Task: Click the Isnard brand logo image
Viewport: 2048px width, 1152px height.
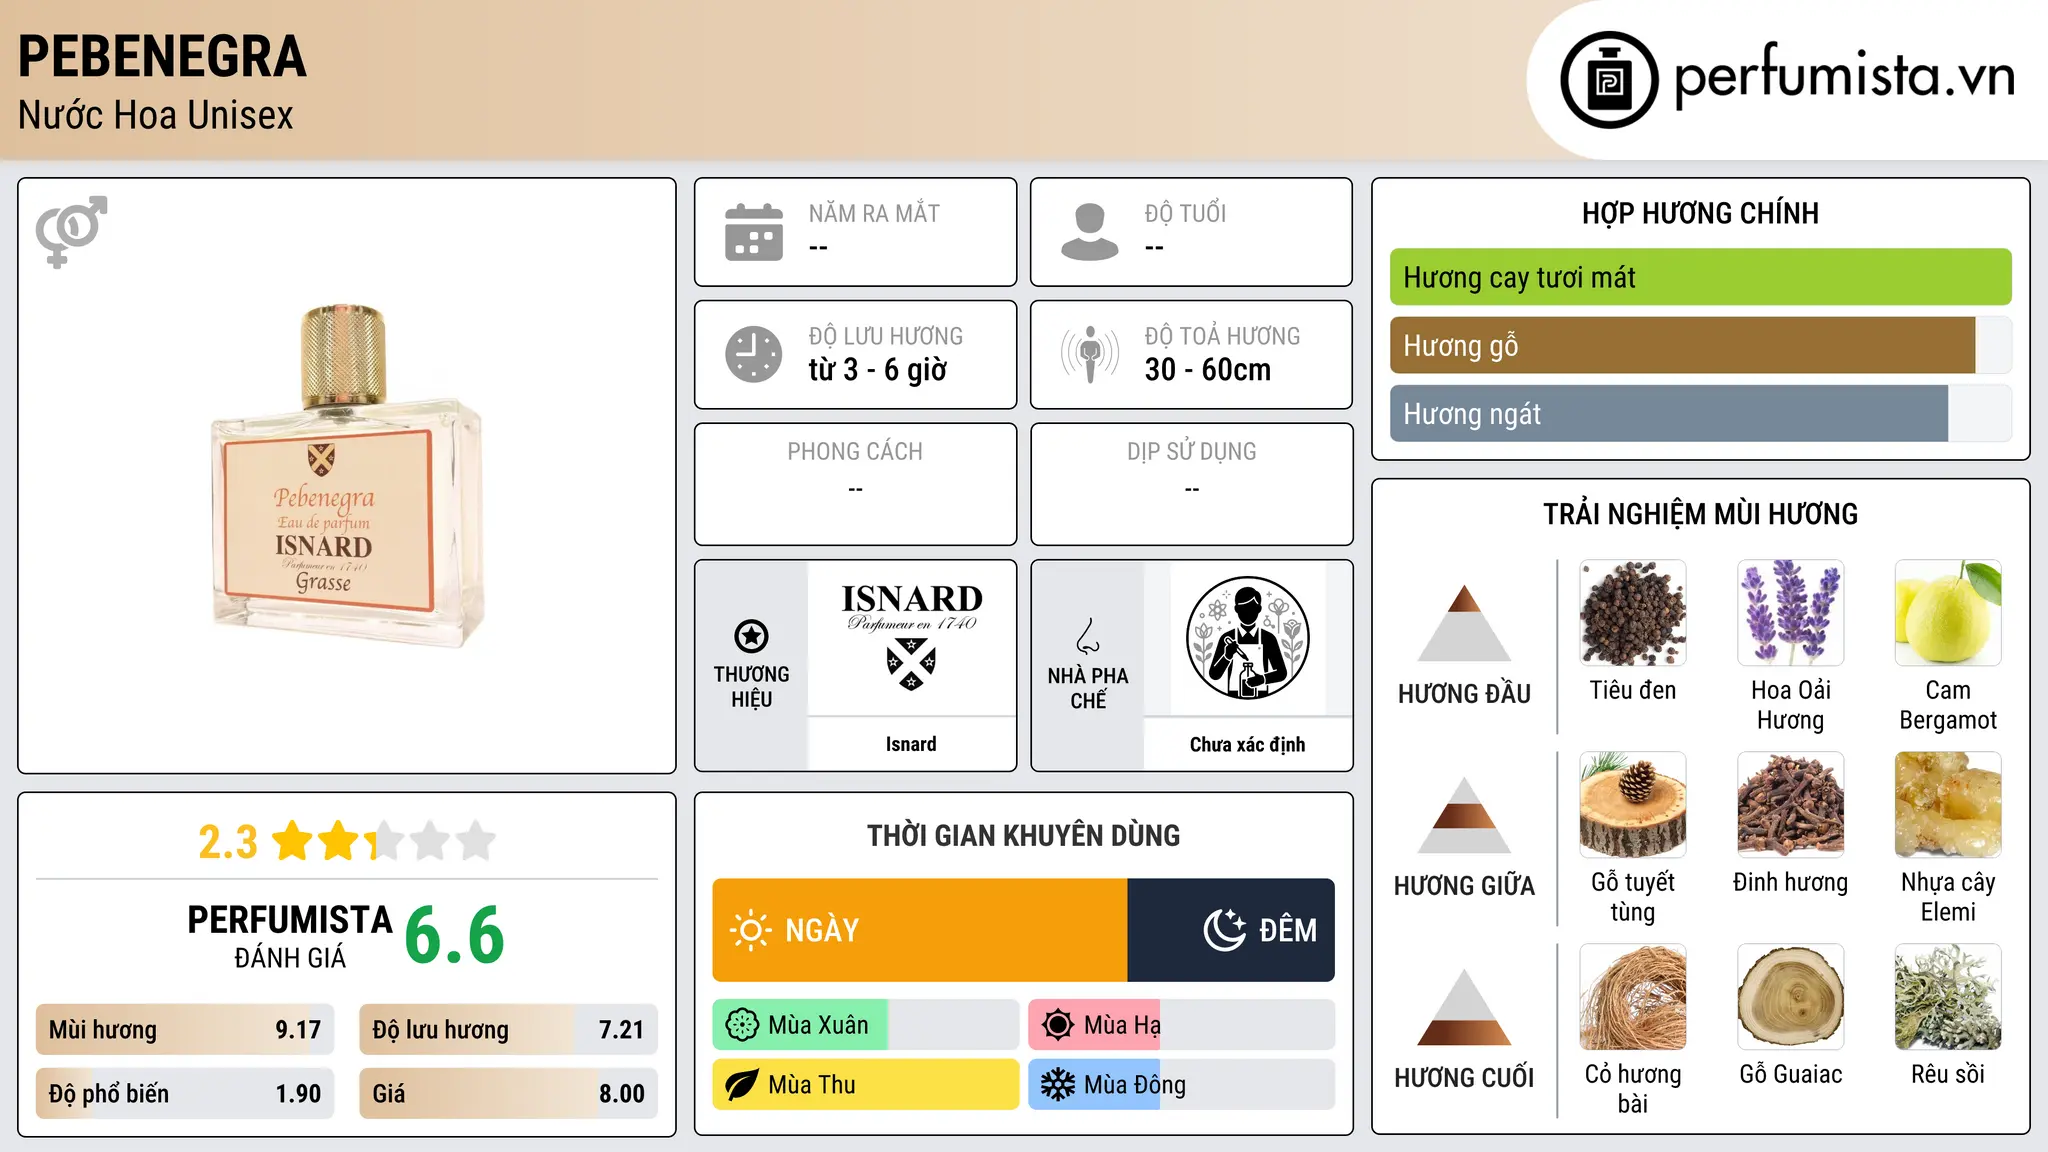Action: tap(911, 638)
